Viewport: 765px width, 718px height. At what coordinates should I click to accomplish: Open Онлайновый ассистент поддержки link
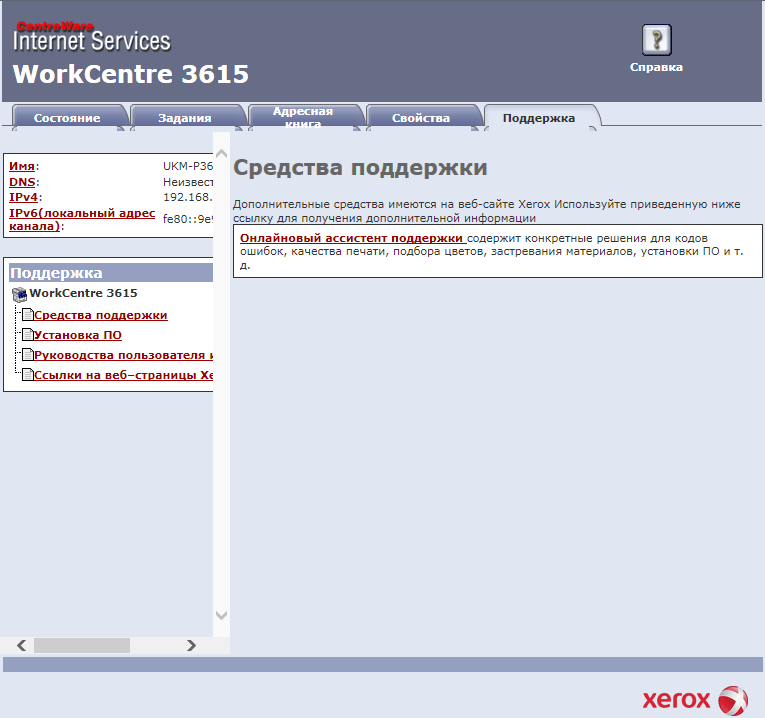tap(351, 238)
